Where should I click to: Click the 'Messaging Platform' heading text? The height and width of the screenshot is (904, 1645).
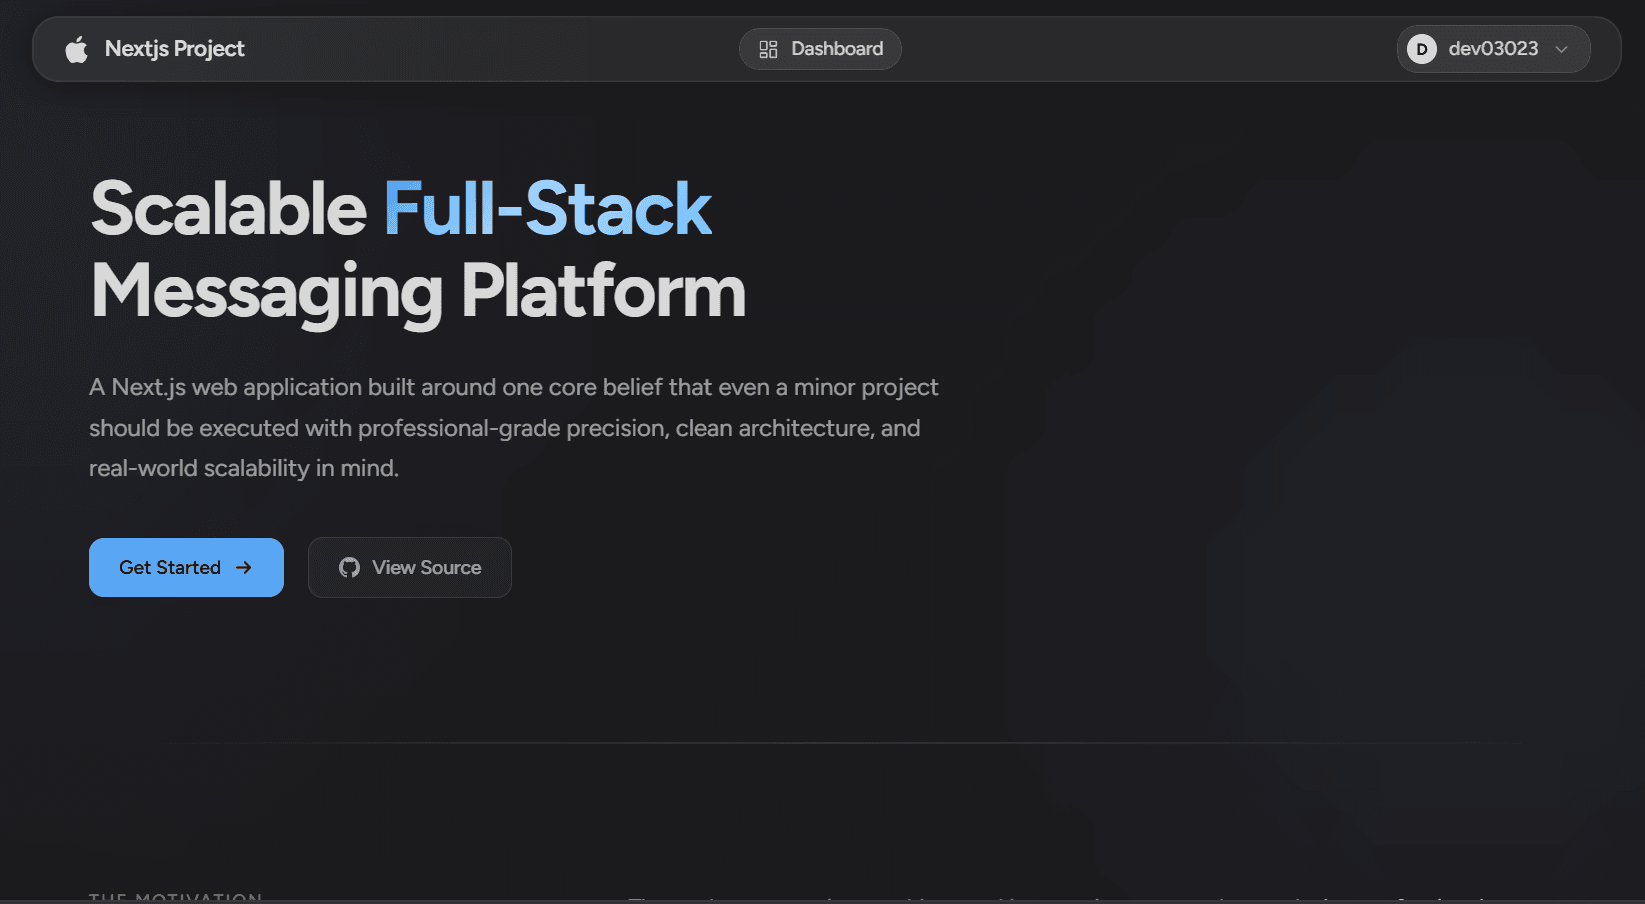tap(418, 292)
